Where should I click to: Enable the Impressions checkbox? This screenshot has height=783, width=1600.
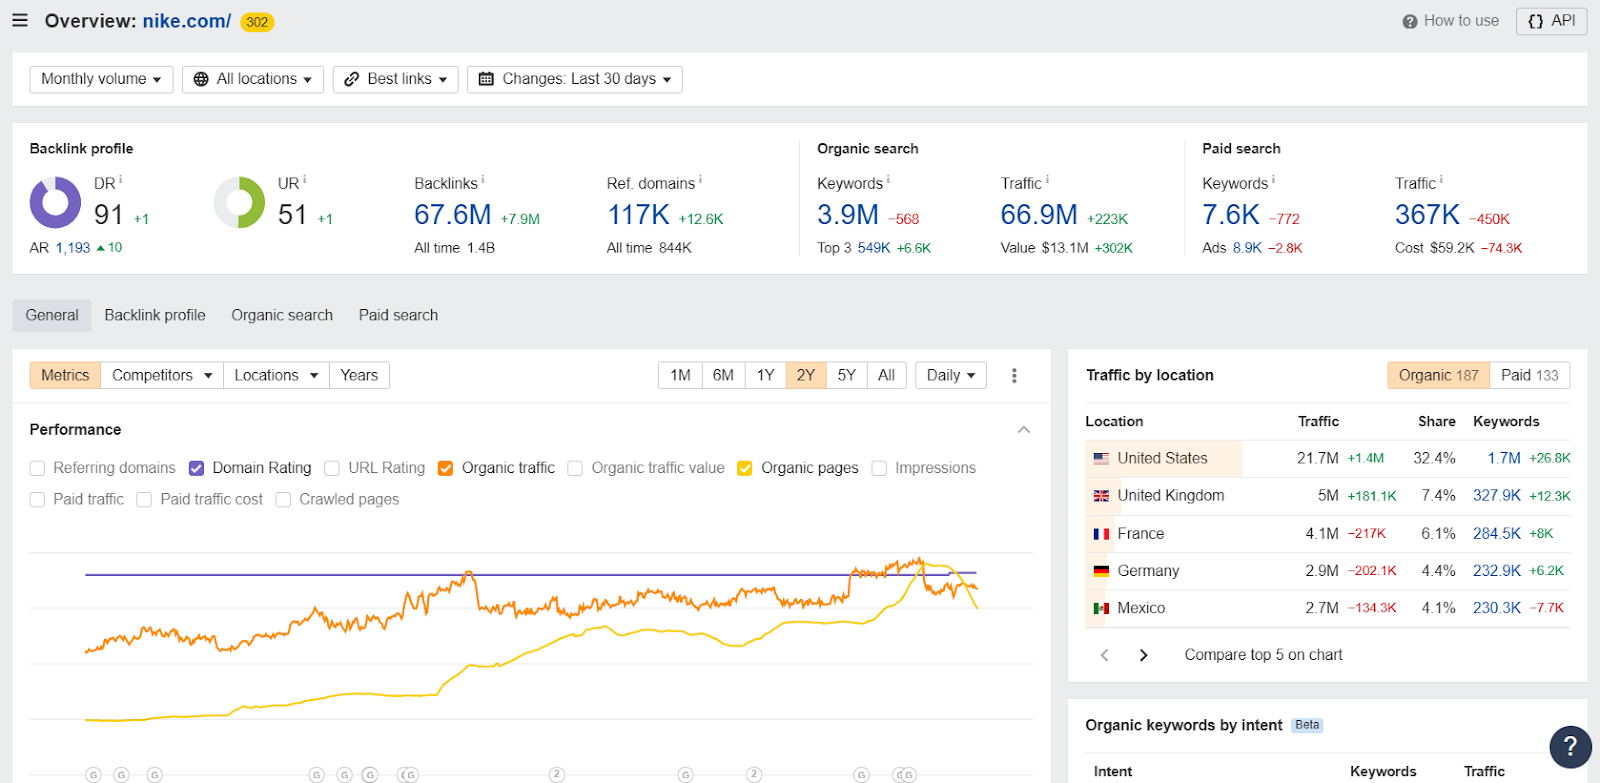coord(879,468)
